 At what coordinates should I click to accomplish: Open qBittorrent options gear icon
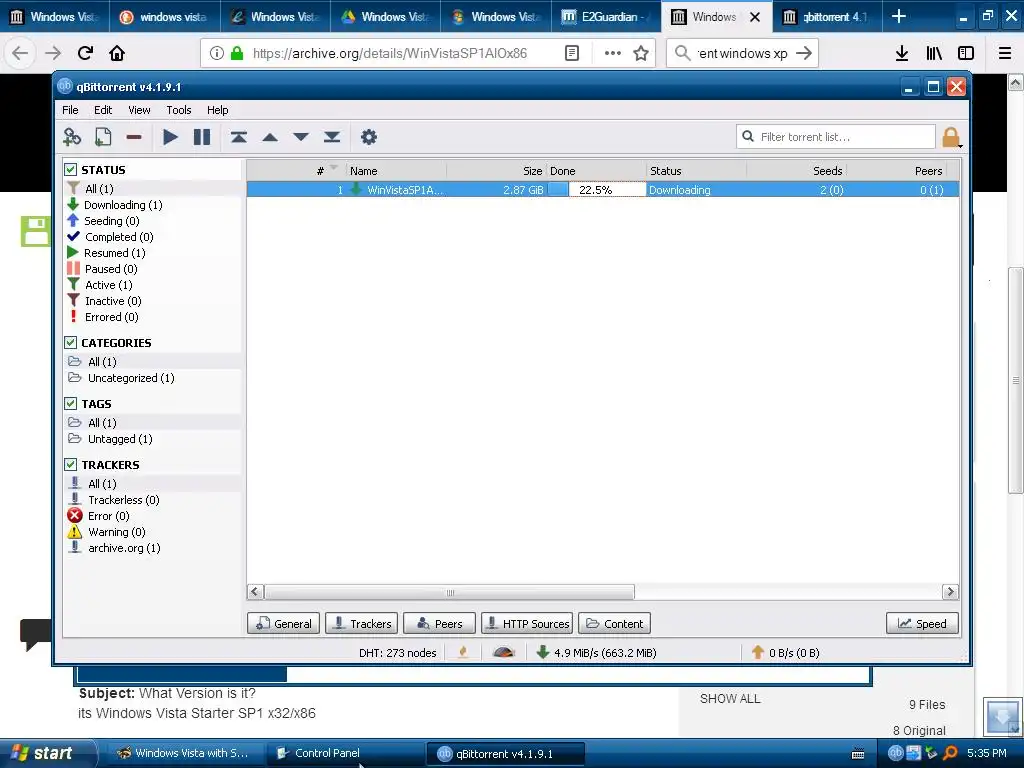click(369, 137)
